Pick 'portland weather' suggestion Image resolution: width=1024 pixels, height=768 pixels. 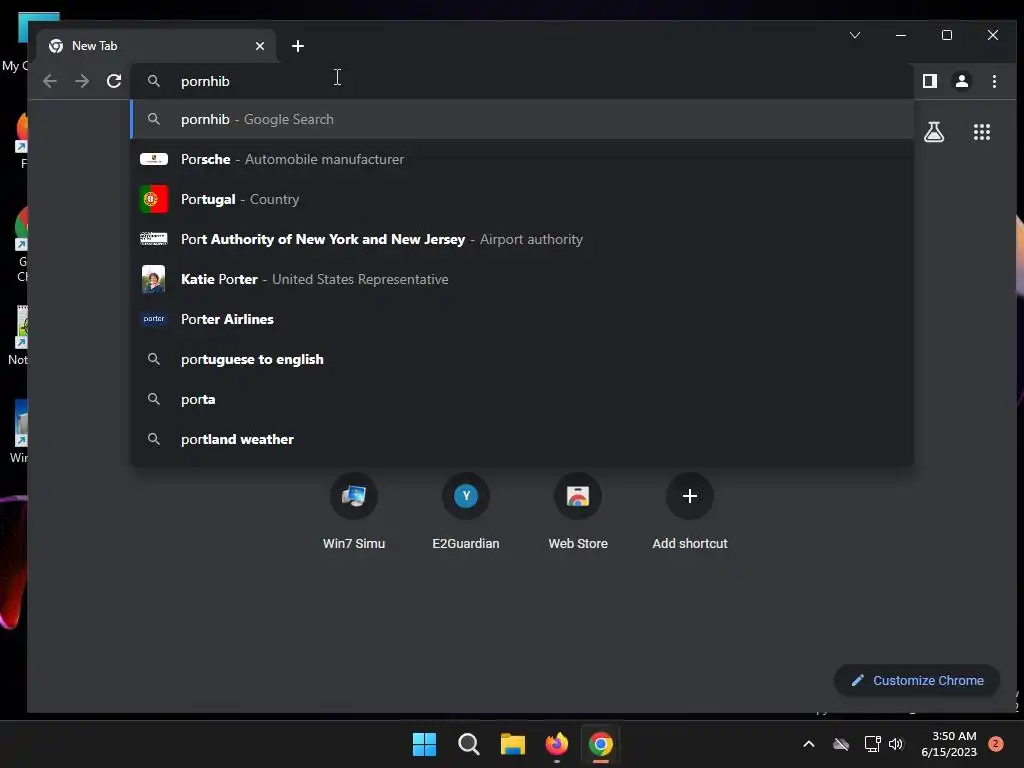point(522,439)
